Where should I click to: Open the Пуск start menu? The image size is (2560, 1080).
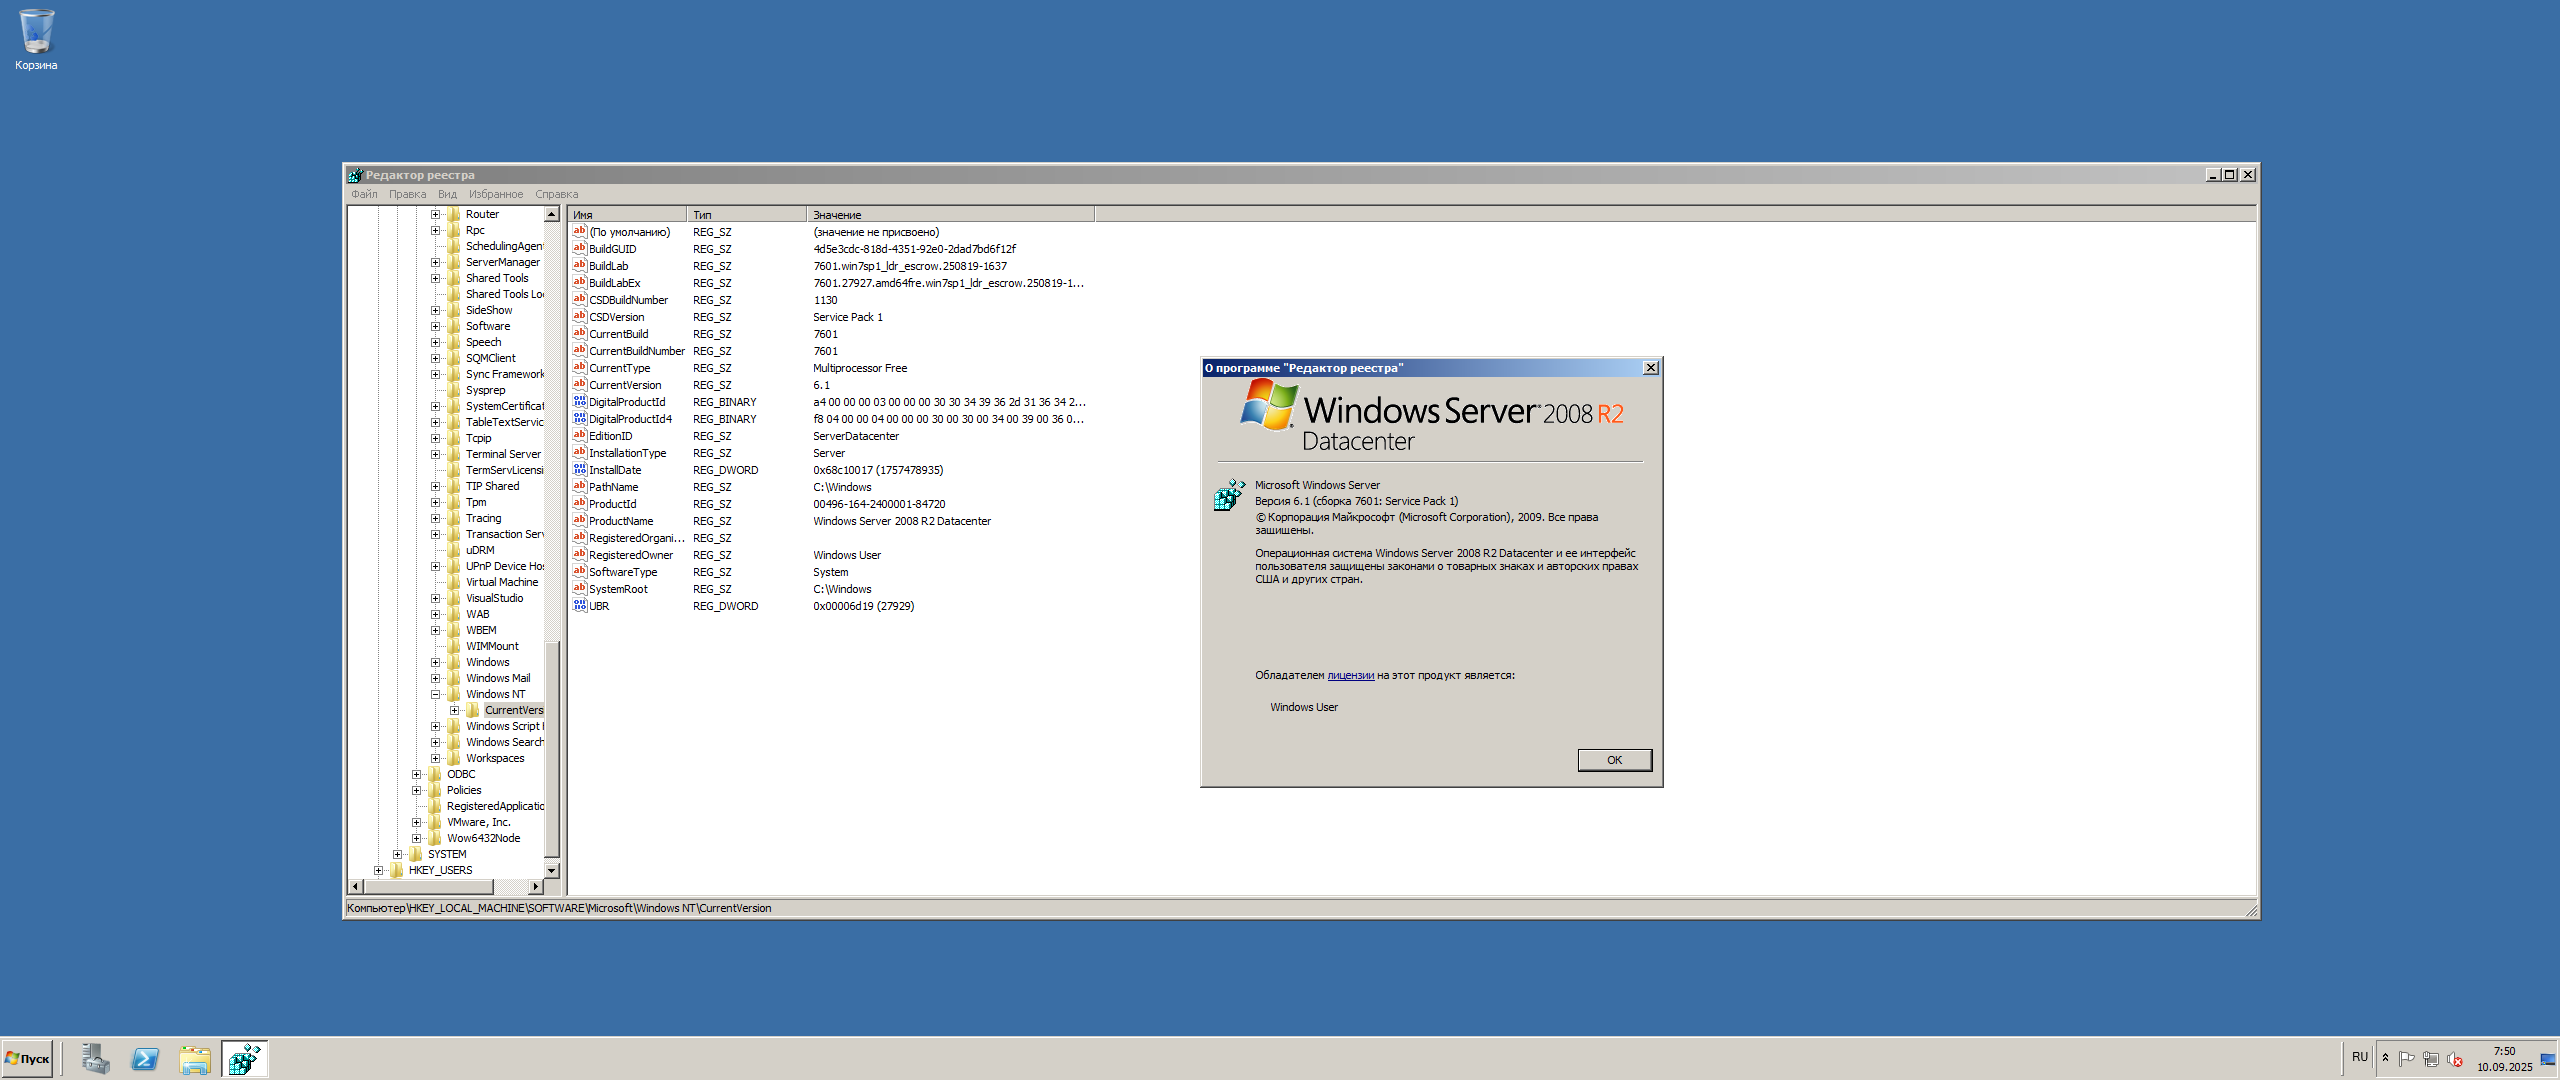point(27,1059)
